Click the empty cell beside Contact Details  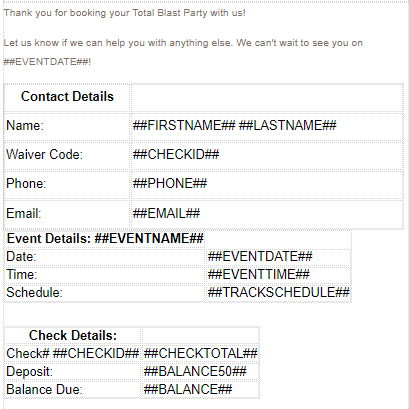[x=267, y=98]
